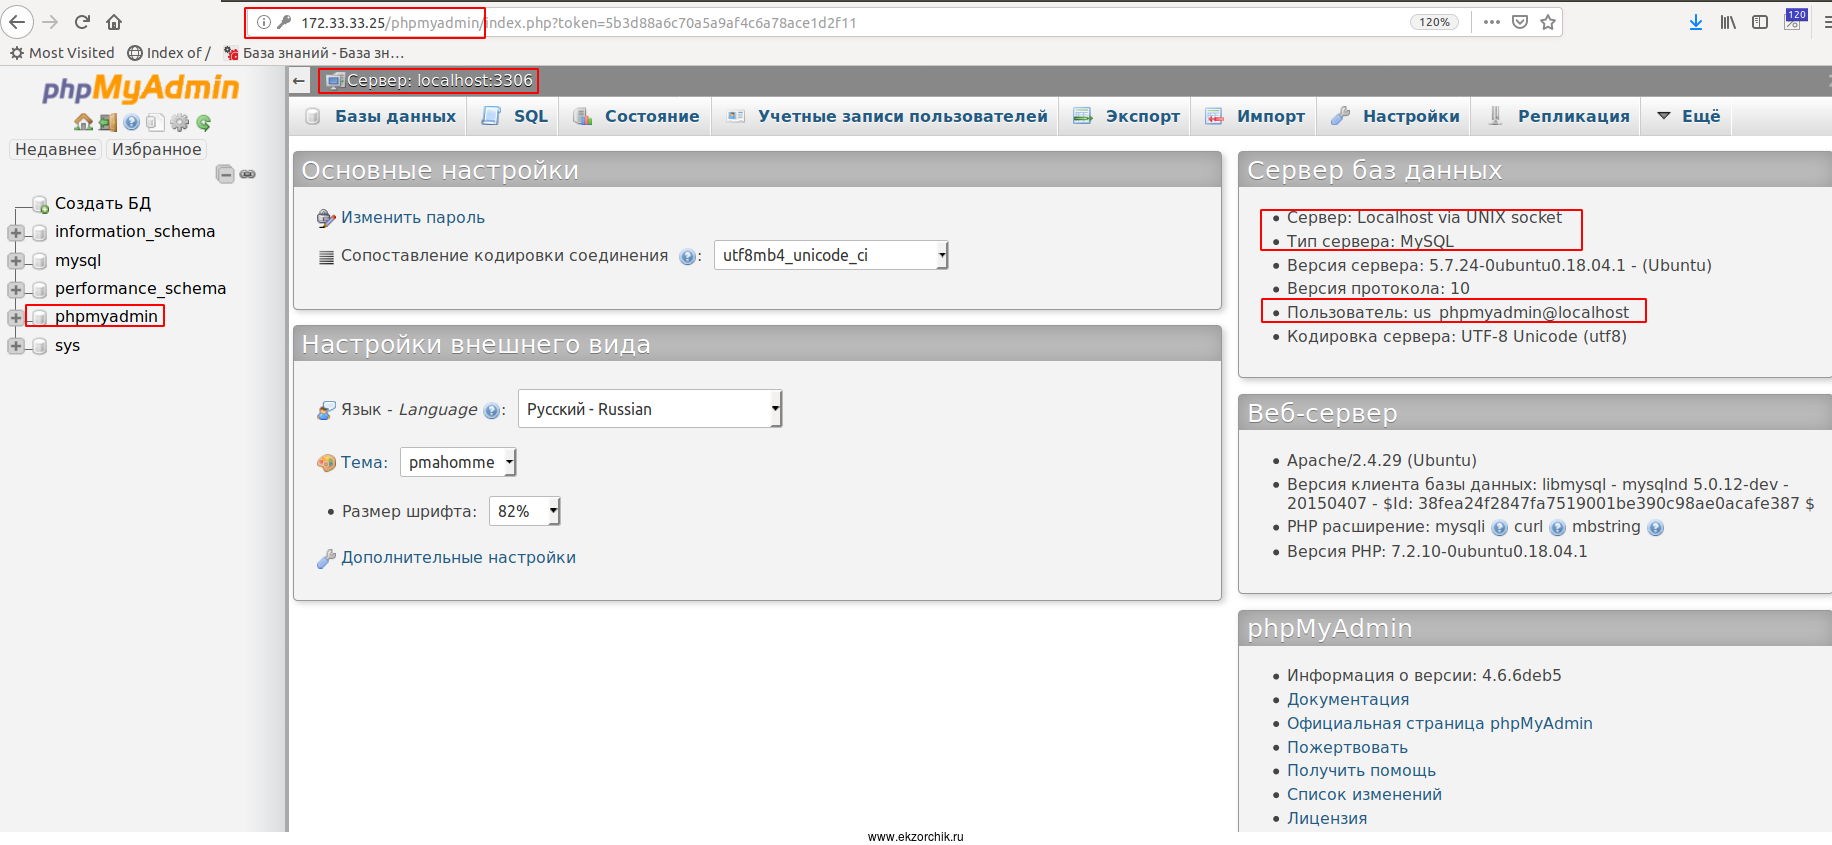Open Список изменений link
This screenshot has width=1832, height=845.
coord(1364,794)
